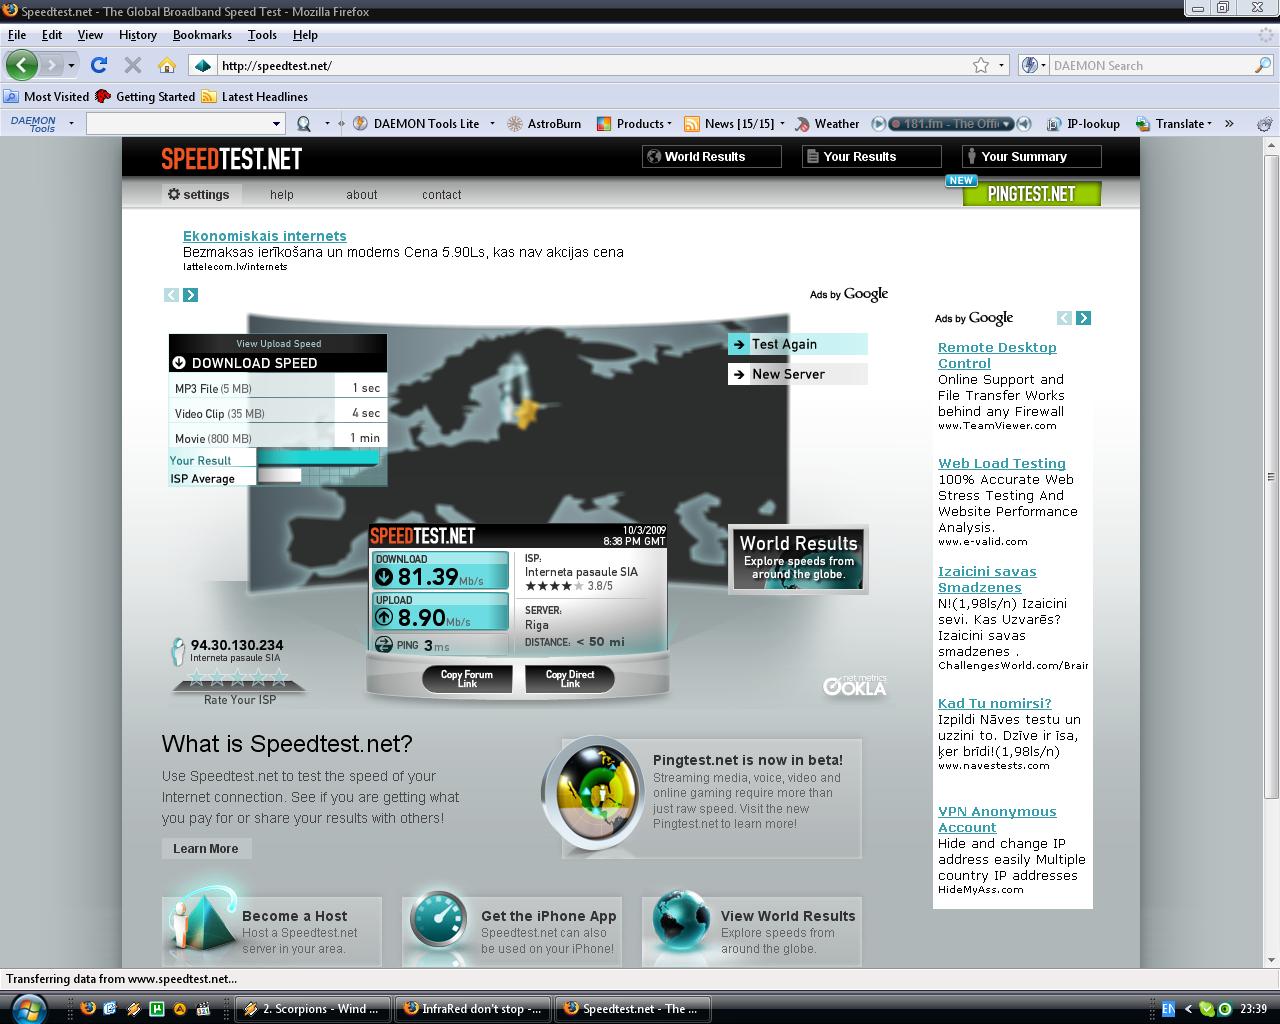Expand the DAEMON Tools logo dropdown
Image resolution: width=1280 pixels, height=1024 pixels.
(71, 124)
